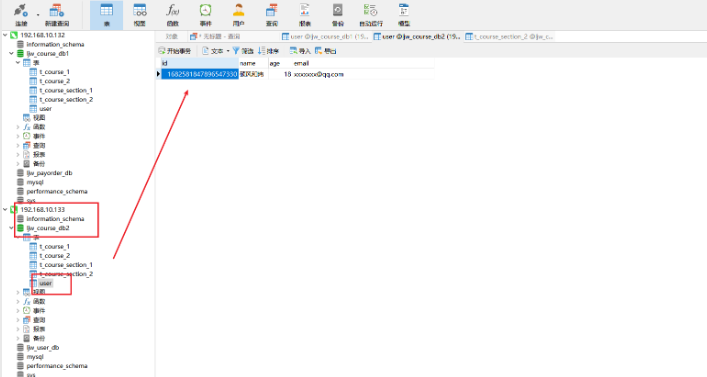Click the Sort (排序) button
The image size is (707, 377).
[269, 51]
